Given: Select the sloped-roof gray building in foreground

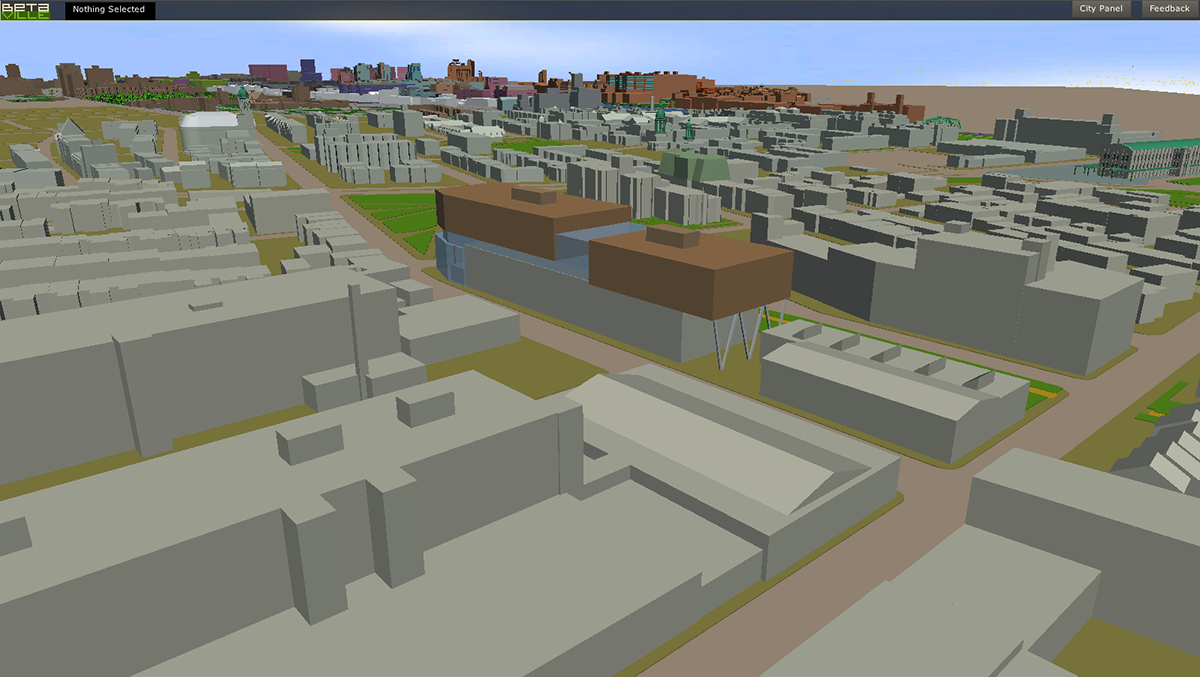Looking at the screenshot, I should click(730, 460).
